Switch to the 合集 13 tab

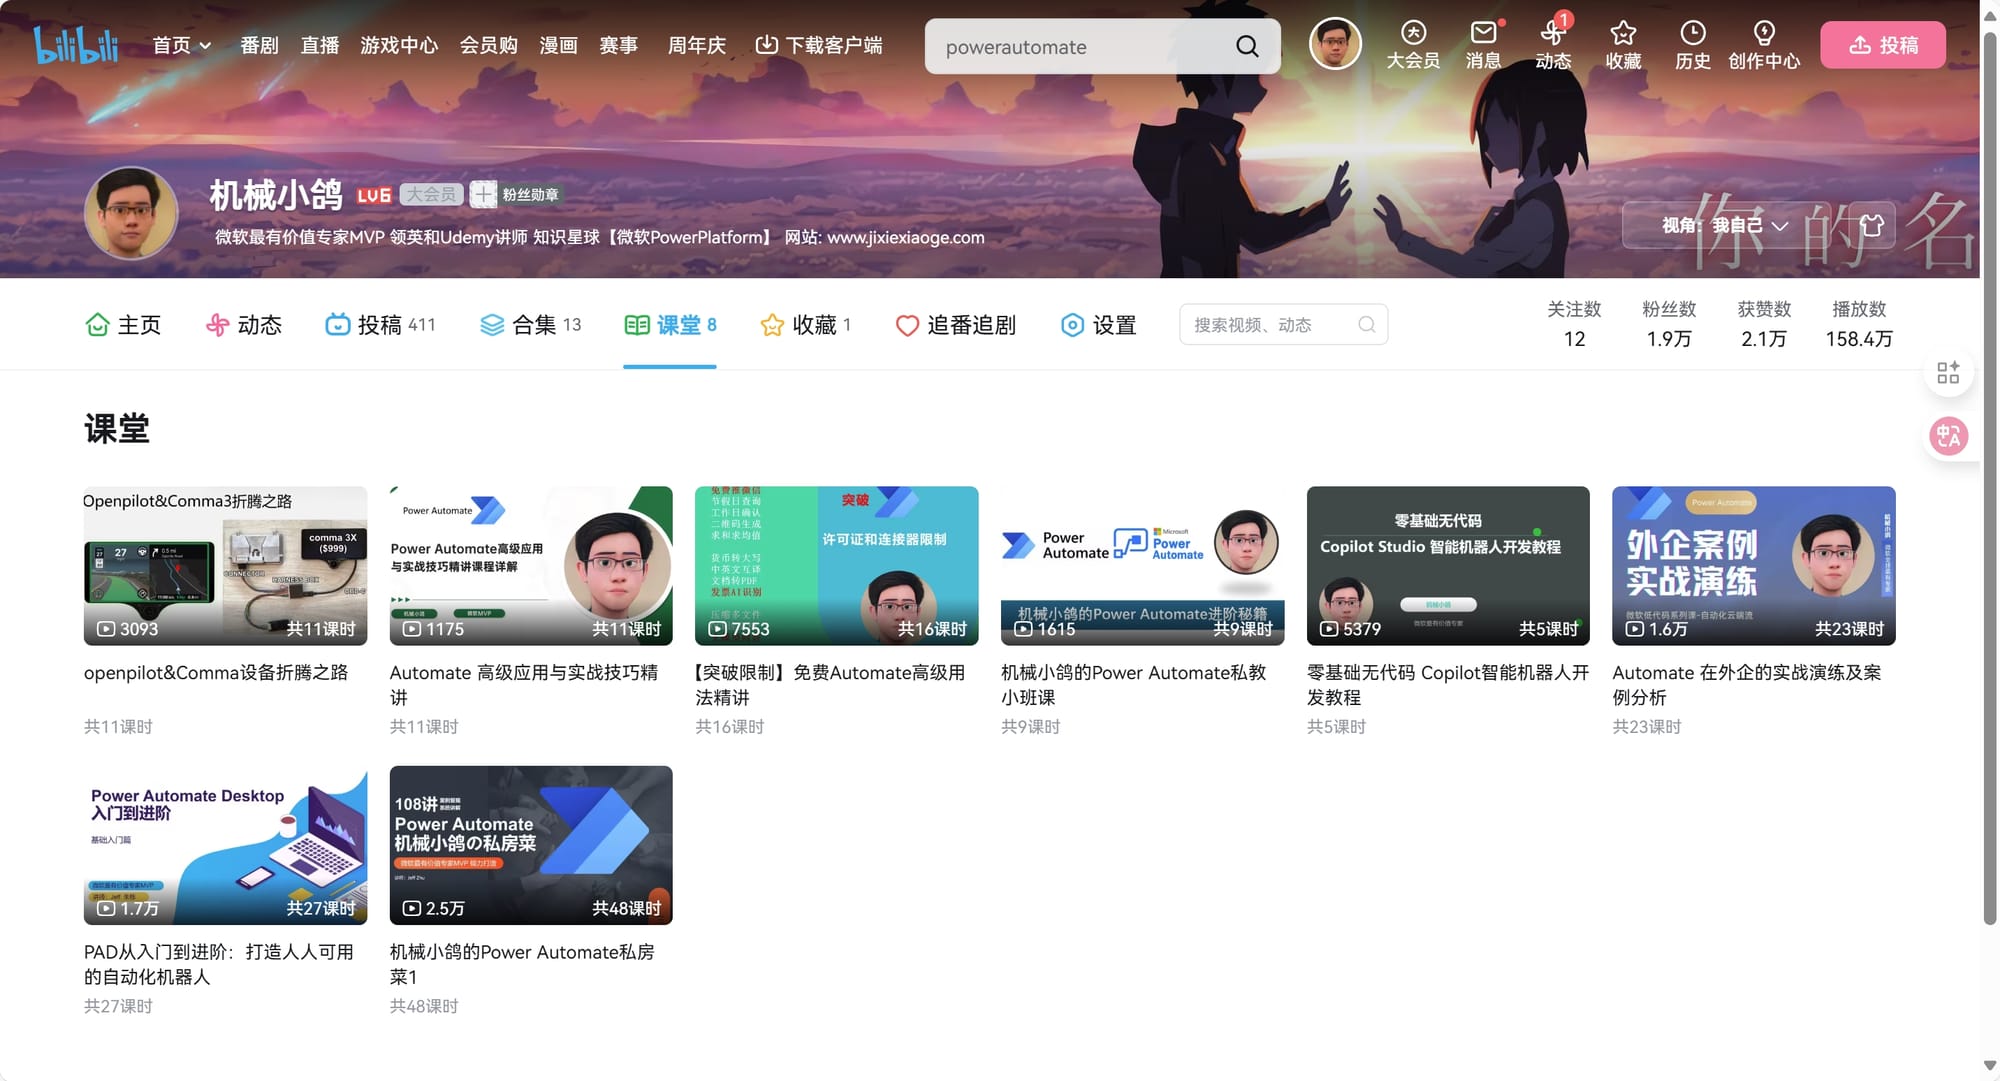531,325
